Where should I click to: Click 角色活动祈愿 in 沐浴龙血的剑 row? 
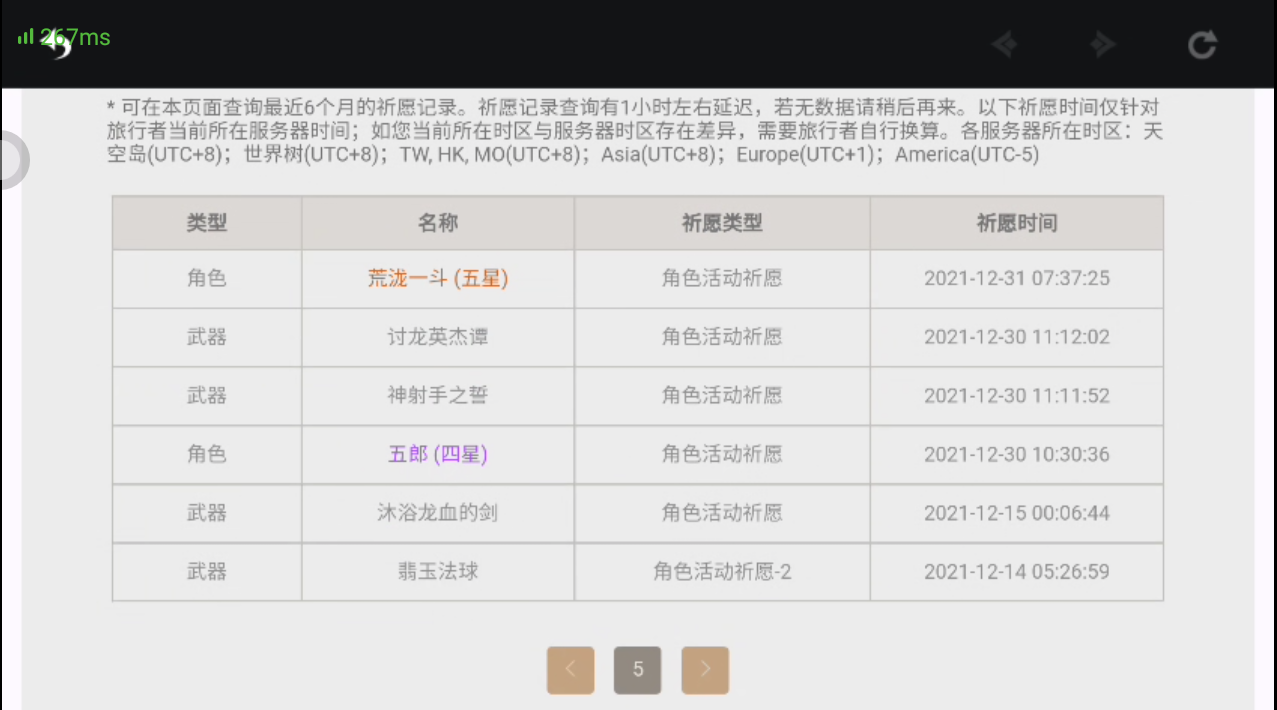coord(722,513)
